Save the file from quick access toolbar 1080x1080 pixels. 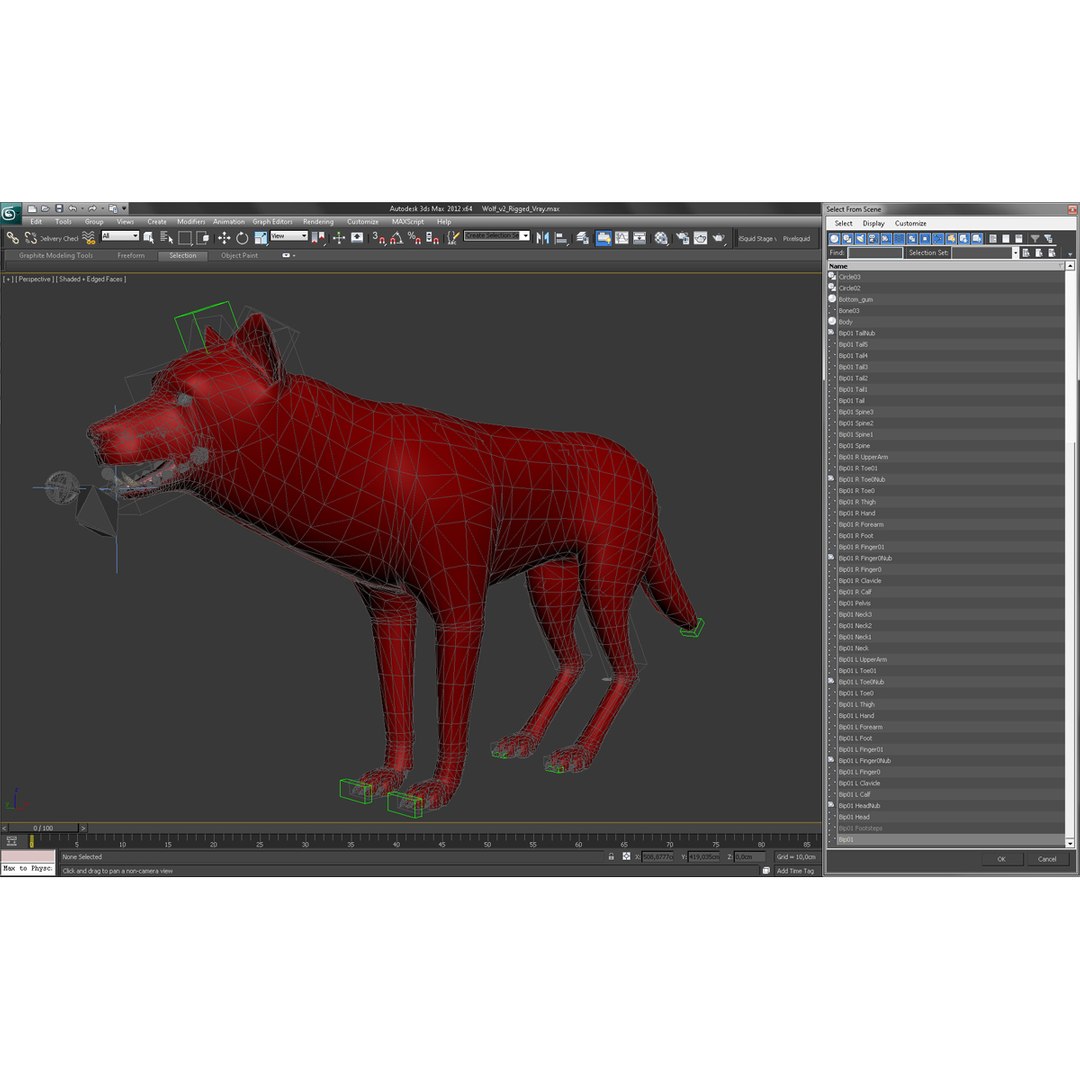[x=59, y=209]
